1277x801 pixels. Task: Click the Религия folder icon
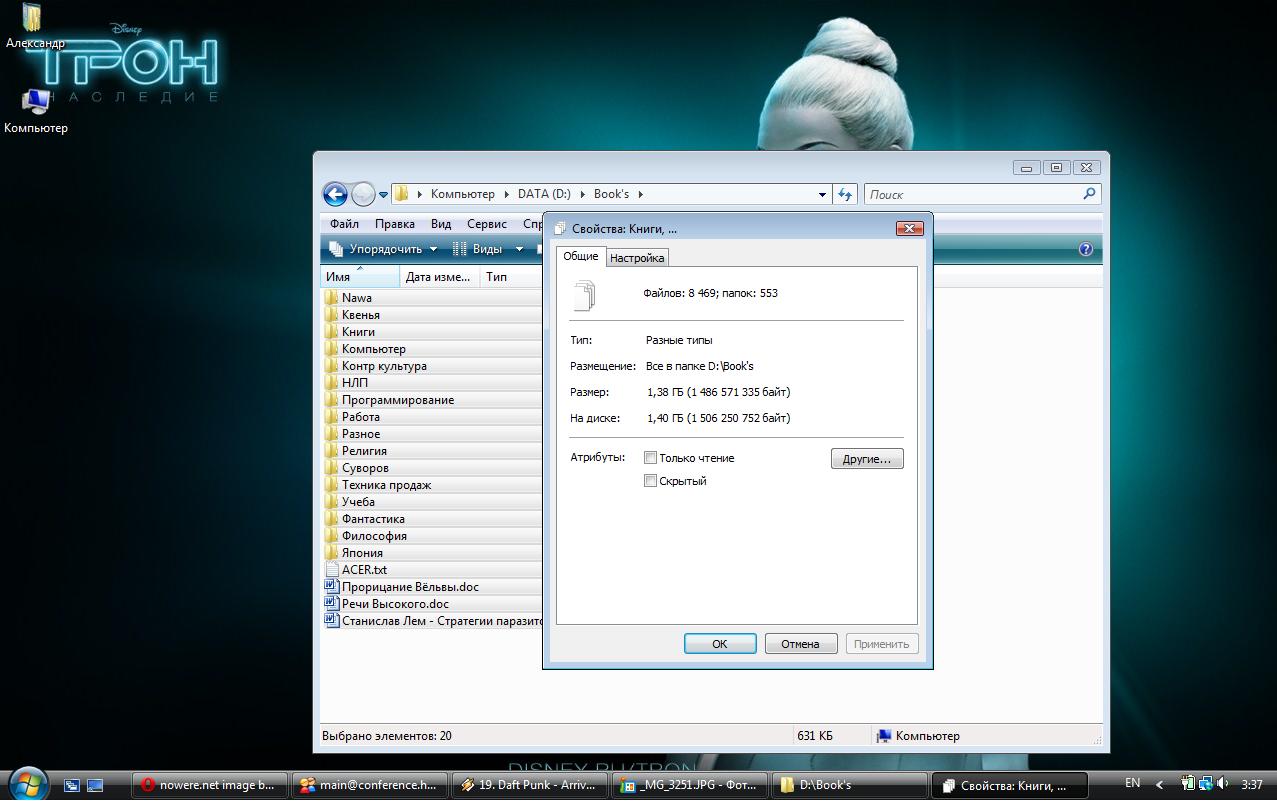point(332,450)
